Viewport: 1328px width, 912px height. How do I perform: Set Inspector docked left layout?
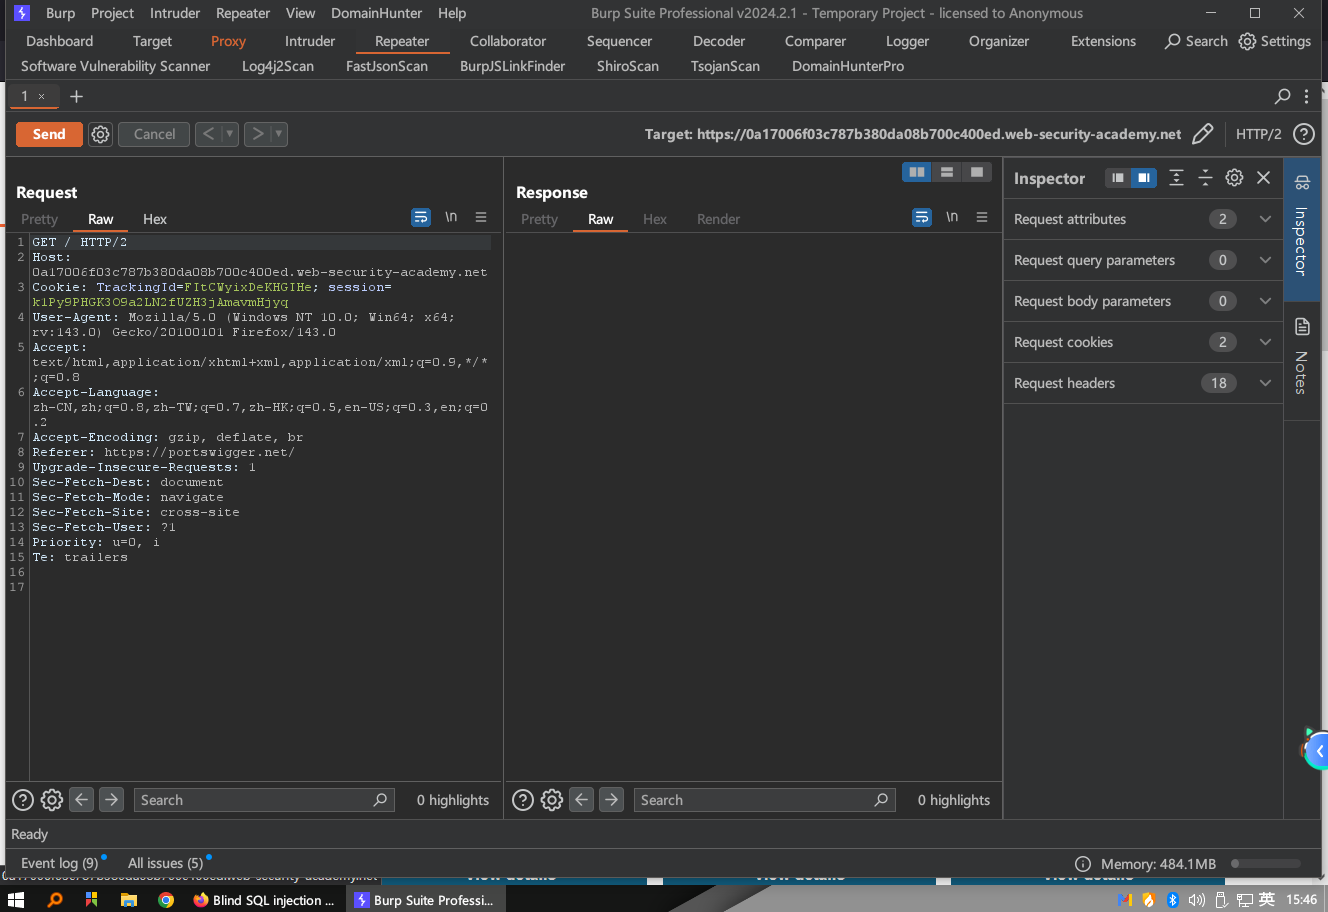pos(1118,178)
